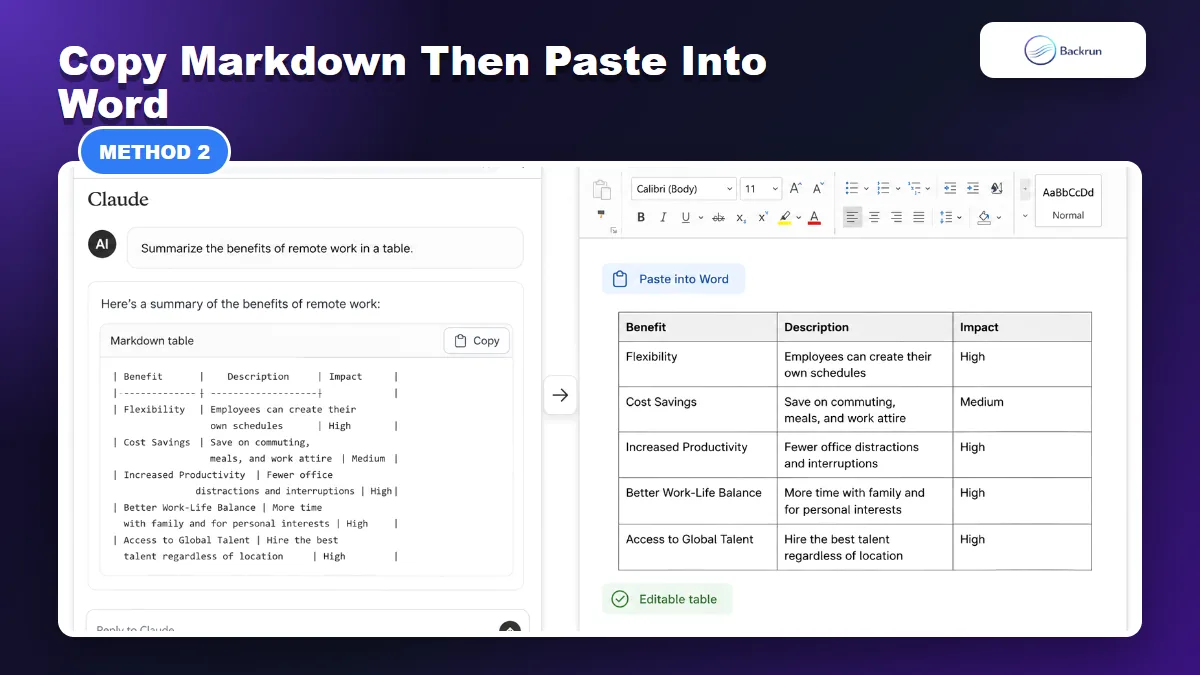
Task: Insert a numbered list
Action: [883, 188]
